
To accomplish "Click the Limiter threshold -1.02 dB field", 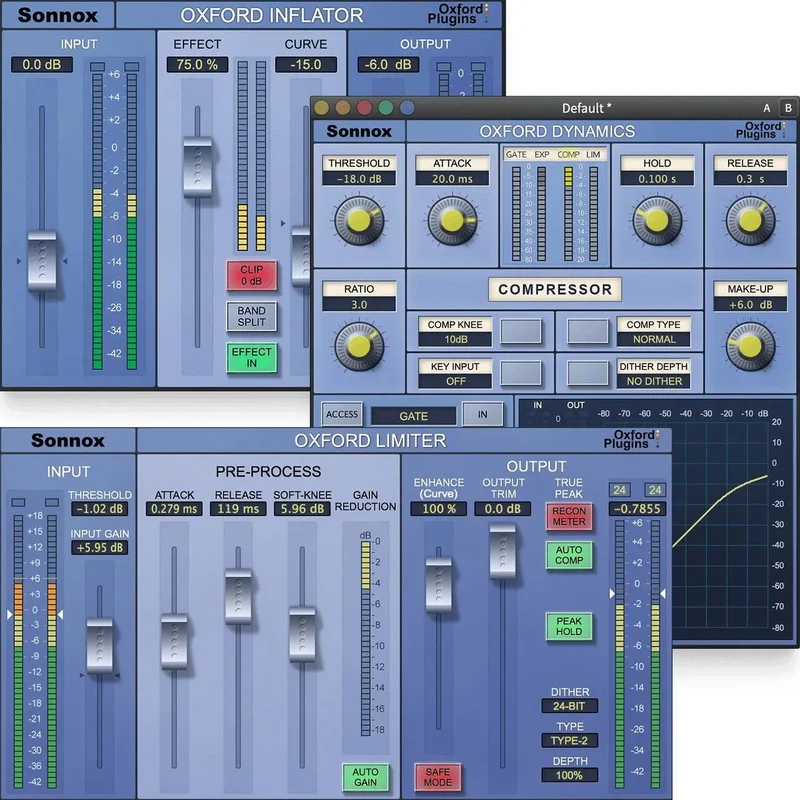I will click(x=99, y=509).
